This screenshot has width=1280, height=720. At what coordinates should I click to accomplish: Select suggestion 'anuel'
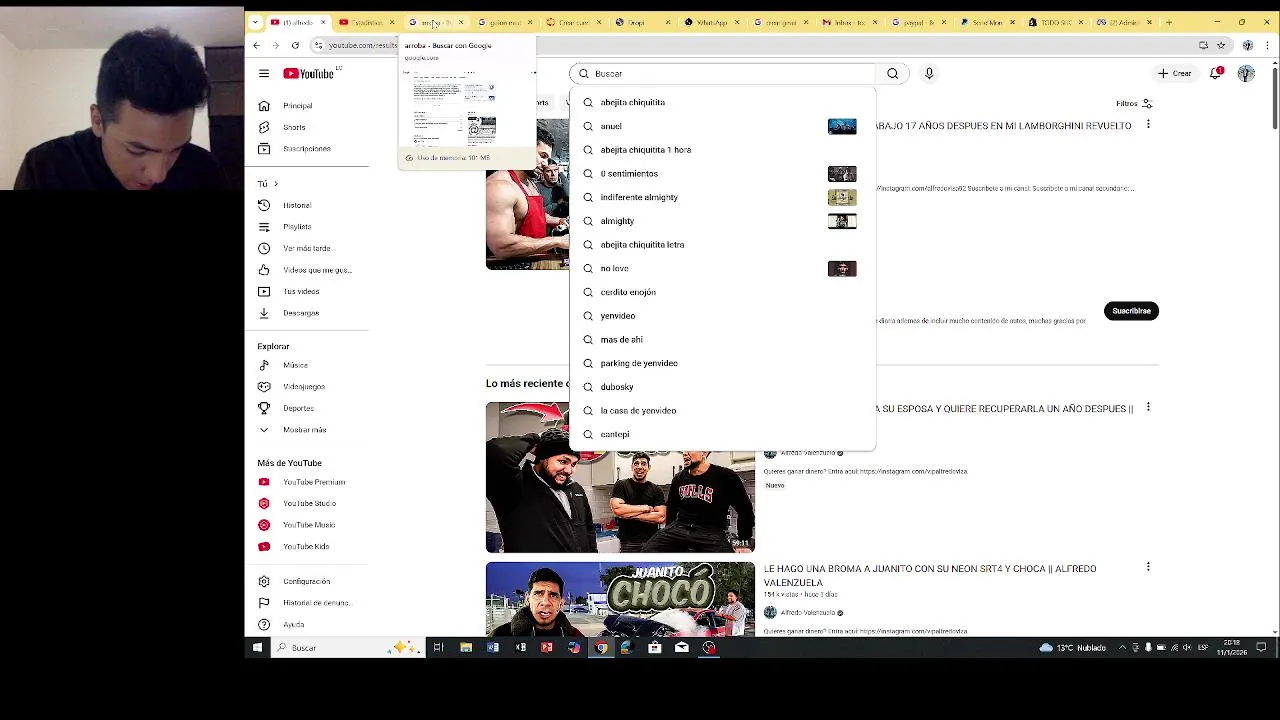[722, 126]
